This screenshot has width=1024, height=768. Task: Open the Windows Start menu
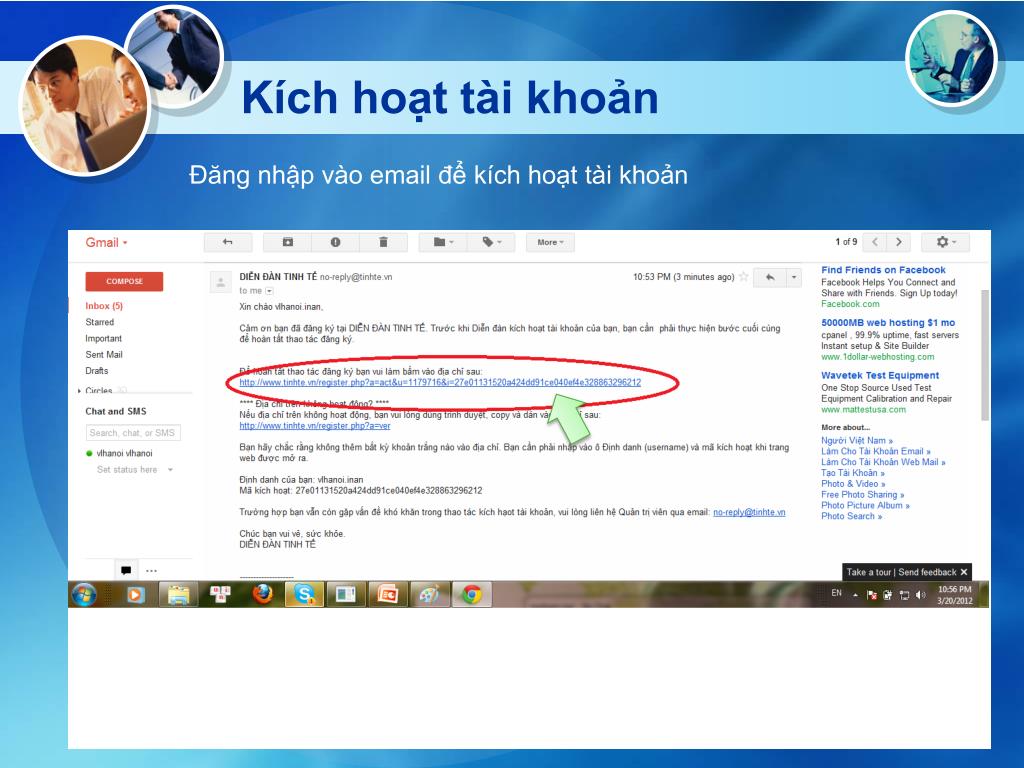click(84, 595)
